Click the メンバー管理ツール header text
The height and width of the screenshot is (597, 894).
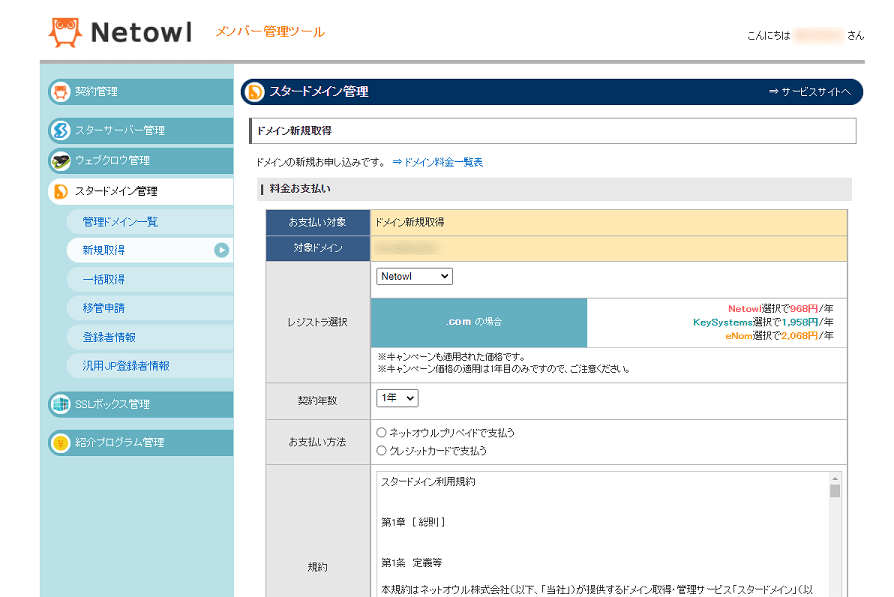point(270,32)
